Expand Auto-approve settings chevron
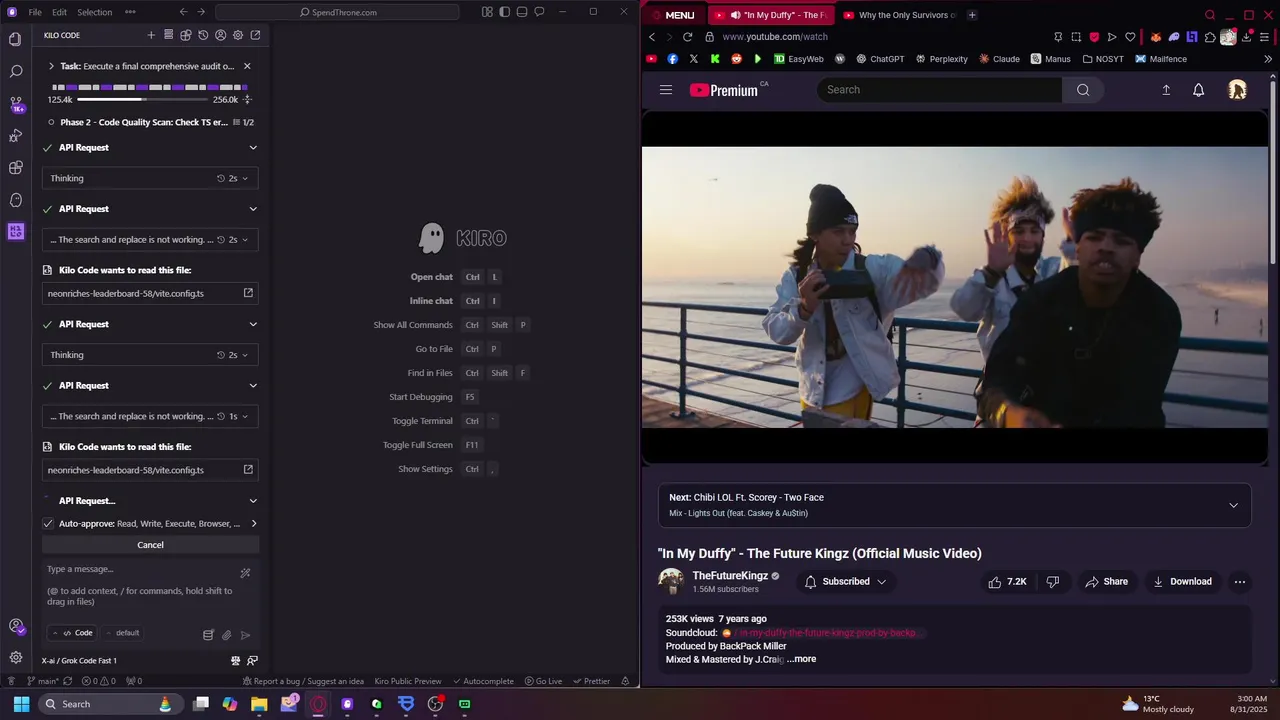Viewport: 1280px width, 720px height. pos(253,523)
